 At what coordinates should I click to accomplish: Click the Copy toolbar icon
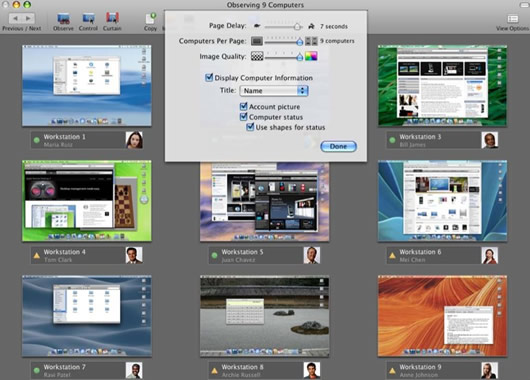(x=151, y=18)
